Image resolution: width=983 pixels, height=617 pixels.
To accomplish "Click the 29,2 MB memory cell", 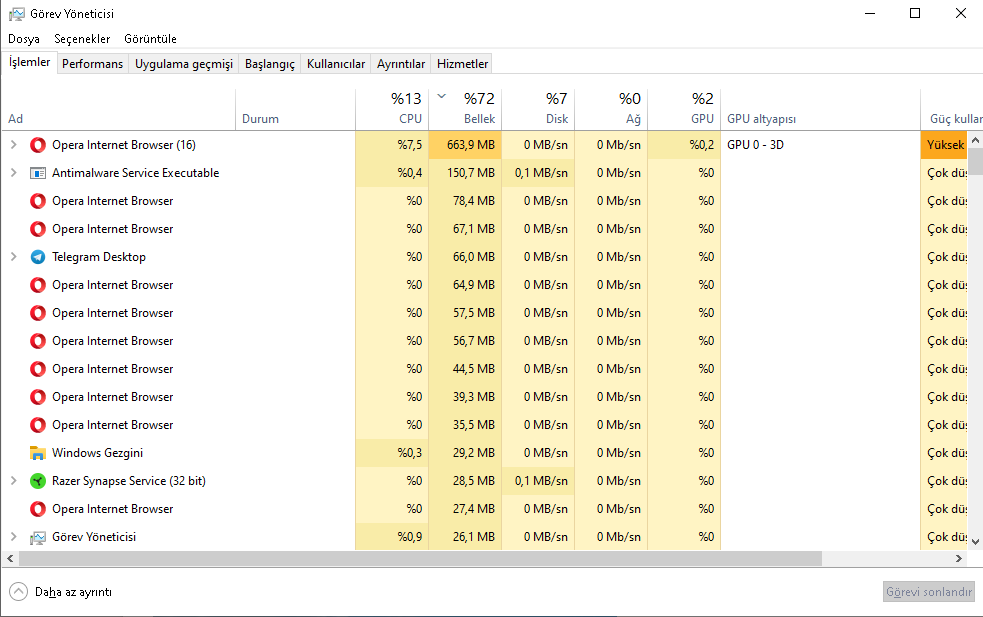I will point(465,453).
